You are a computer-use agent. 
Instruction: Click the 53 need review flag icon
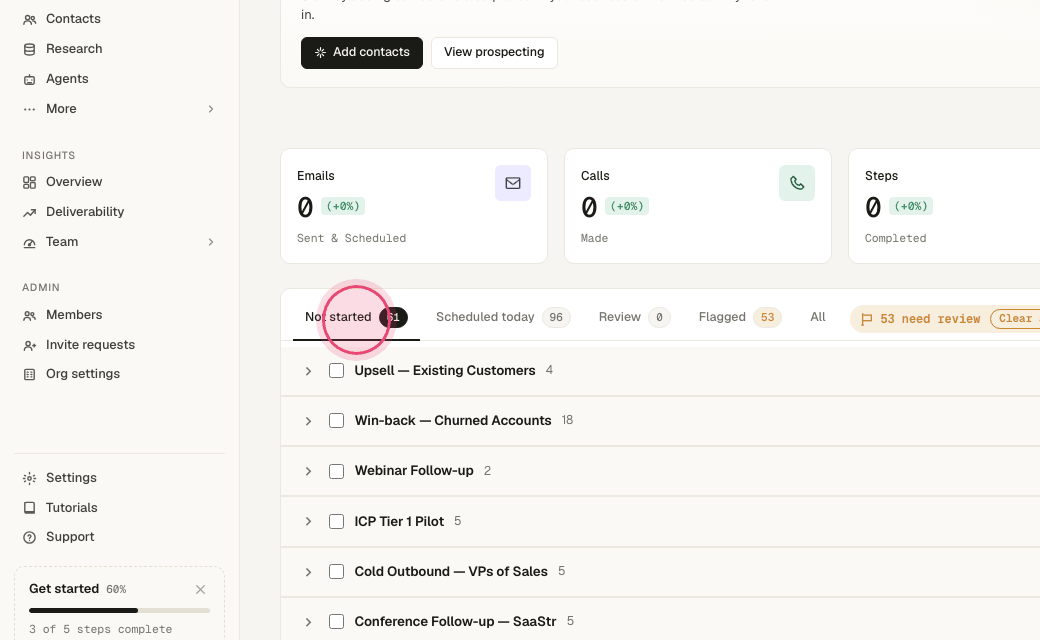[x=866, y=320]
